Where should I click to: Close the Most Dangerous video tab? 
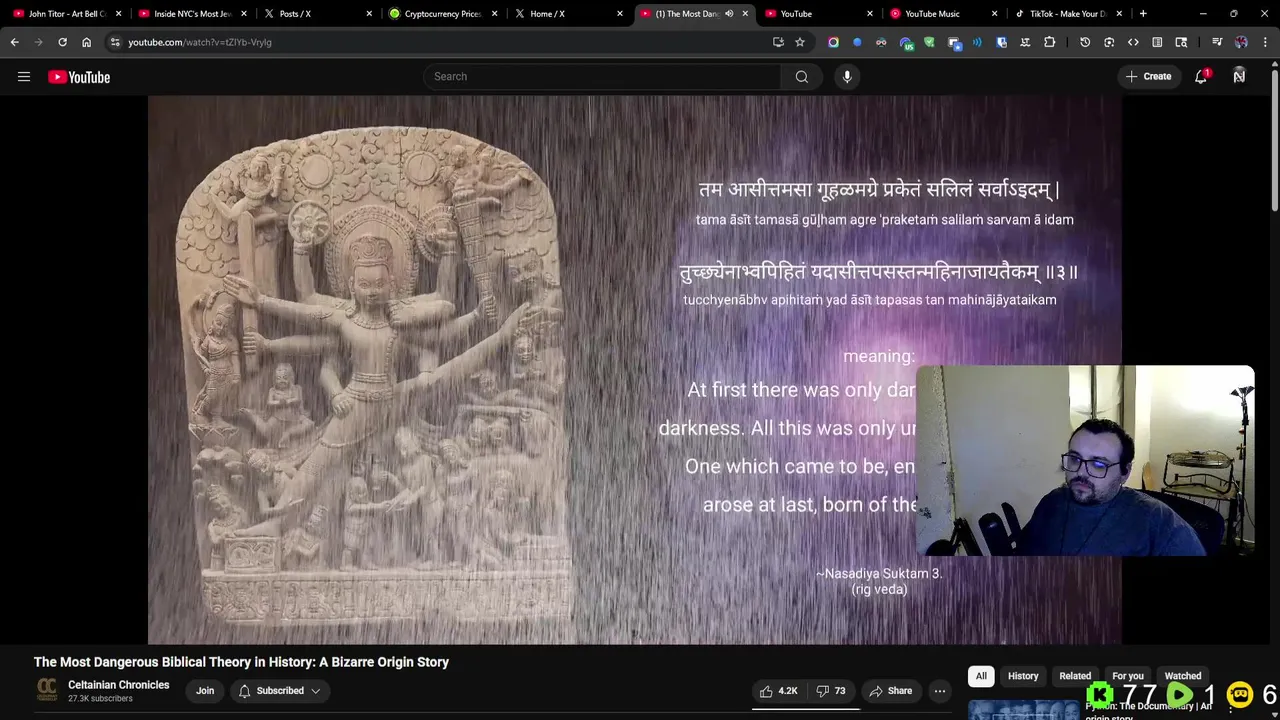(x=745, y=14)
